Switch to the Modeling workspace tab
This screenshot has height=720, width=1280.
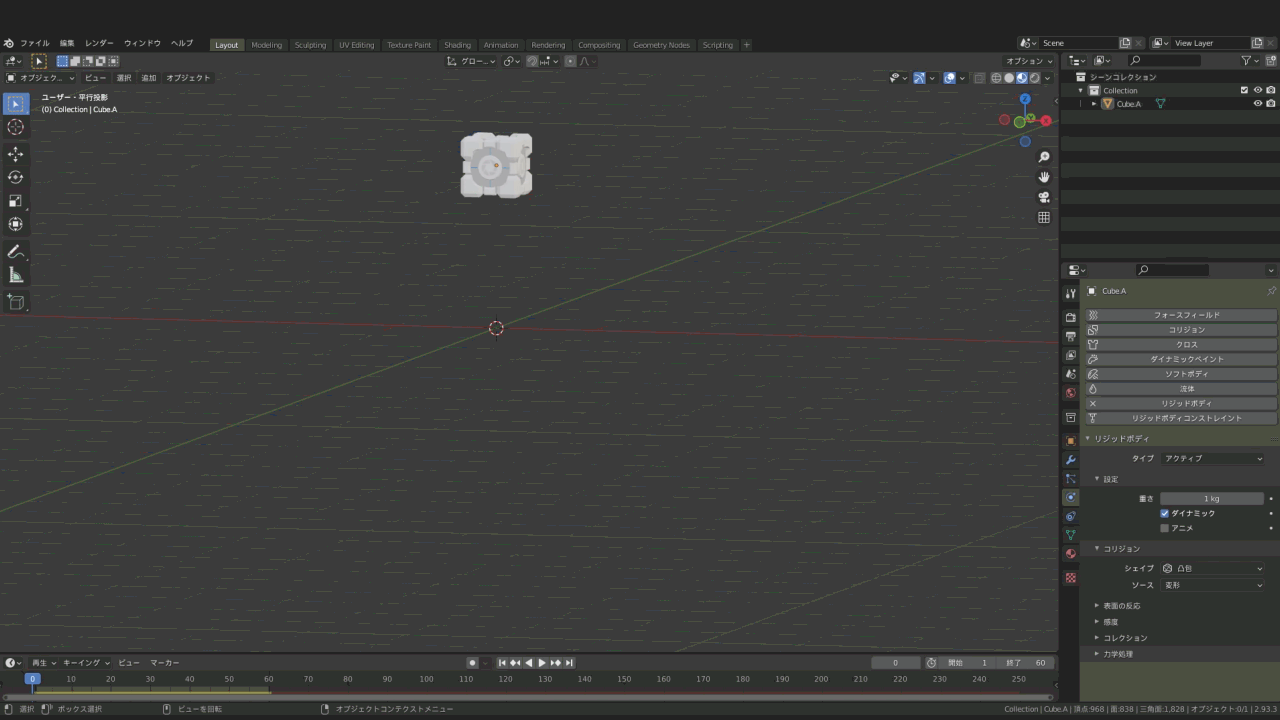(x=266, y=44)
